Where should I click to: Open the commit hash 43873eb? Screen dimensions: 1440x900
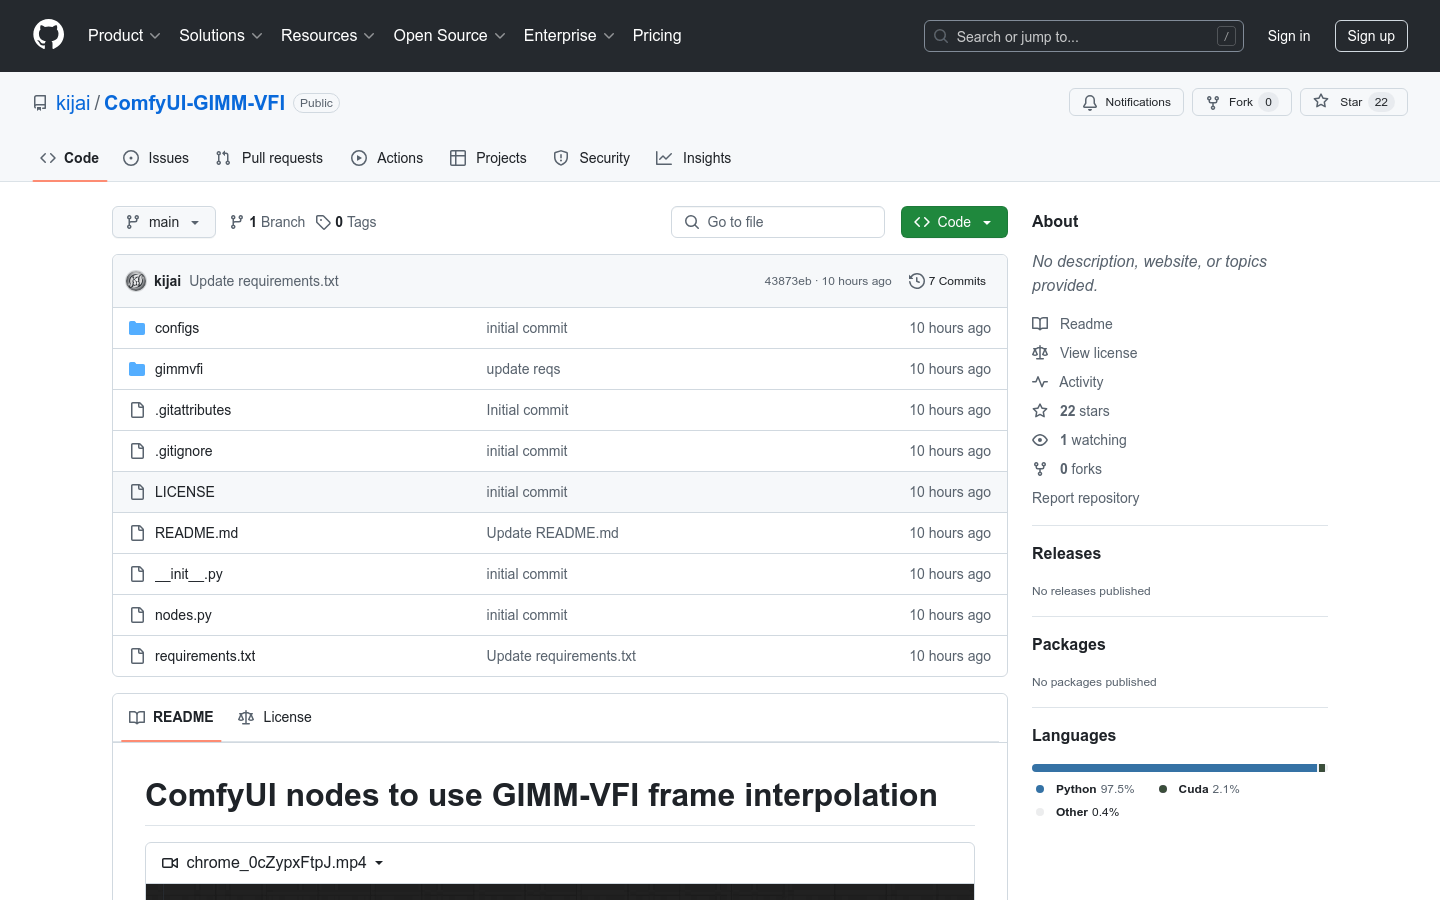tap(788, 281)
